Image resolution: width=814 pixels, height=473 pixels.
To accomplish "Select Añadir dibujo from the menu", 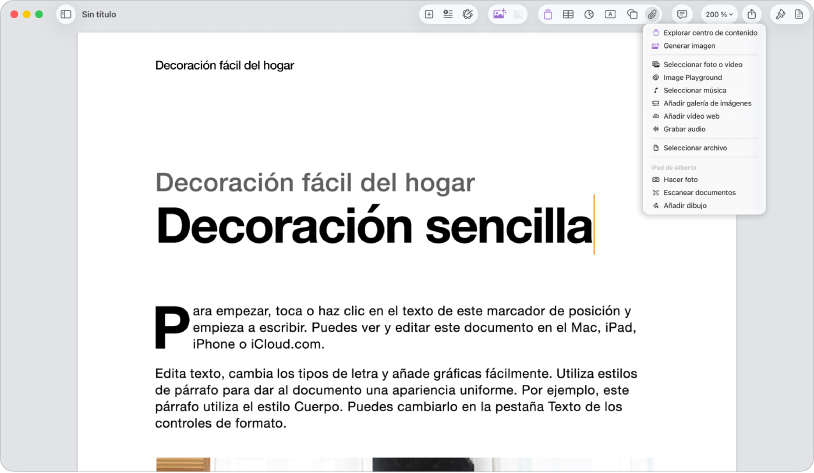I will (704, 206).
